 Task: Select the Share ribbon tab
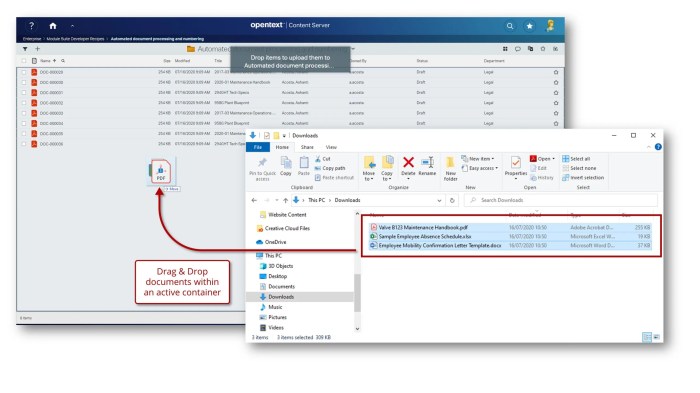(307, 147)
